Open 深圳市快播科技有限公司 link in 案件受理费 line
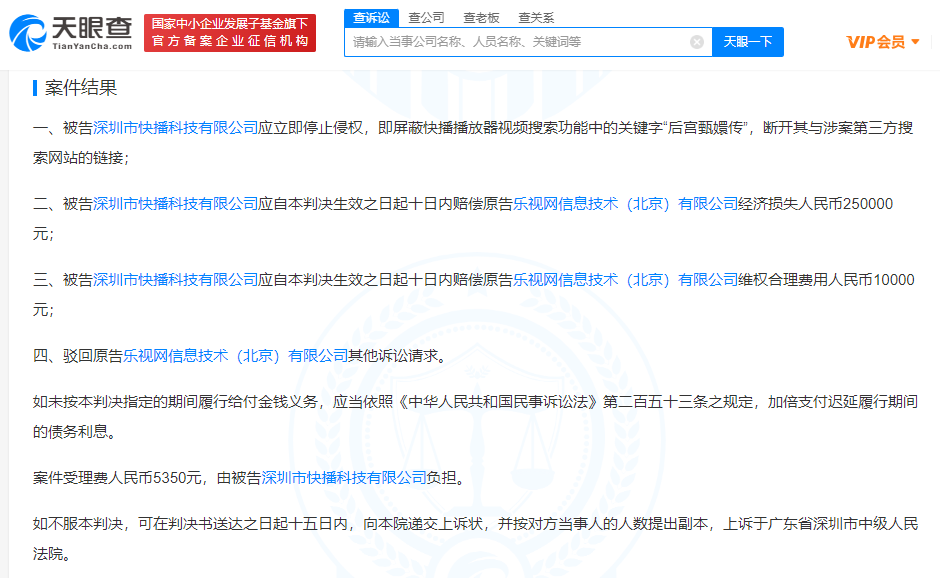The image size is (940, 578). (x=344, y=478)
